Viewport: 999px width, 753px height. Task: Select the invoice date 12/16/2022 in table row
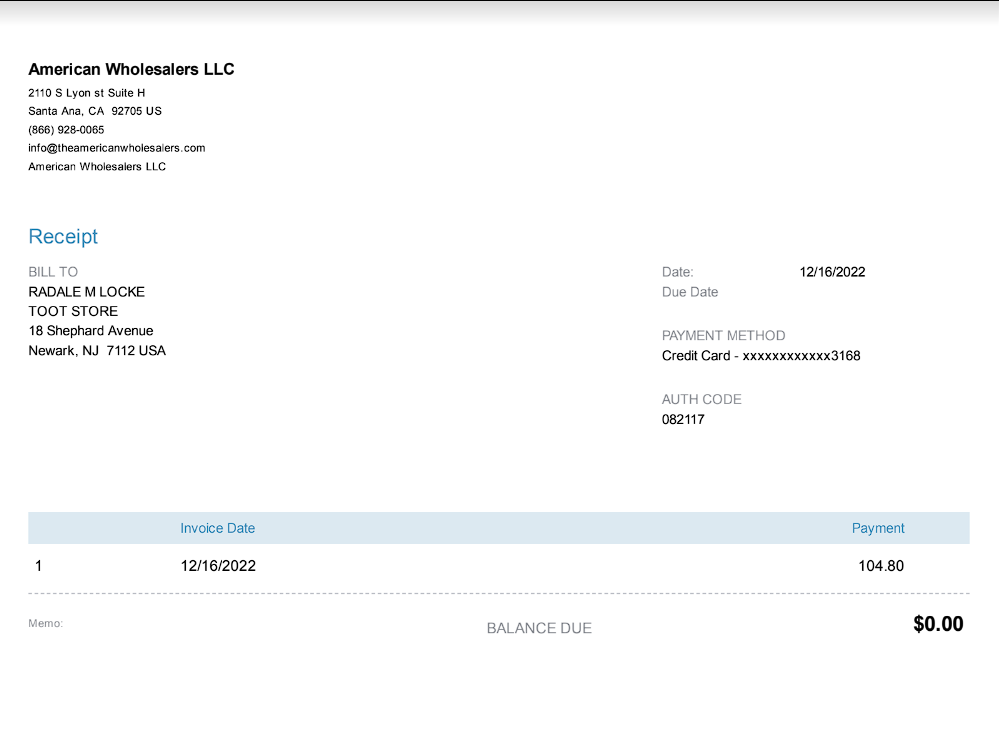pyautogui.click(x=218, y=566)
